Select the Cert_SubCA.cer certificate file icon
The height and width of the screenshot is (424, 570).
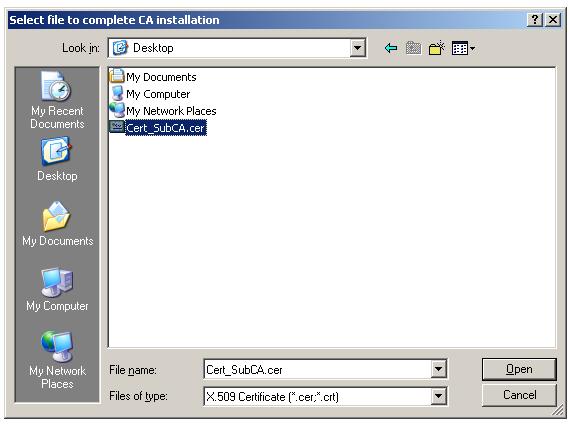tap(117, 127)
